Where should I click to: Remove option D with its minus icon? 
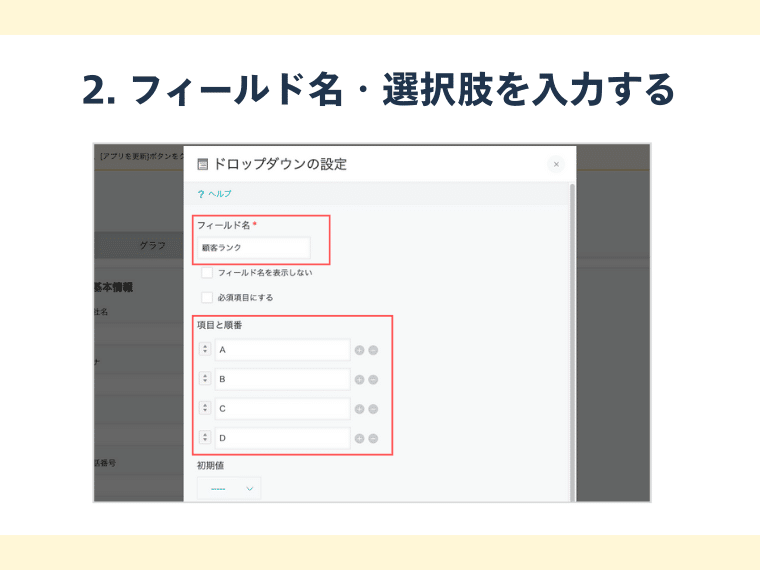click(373, 438)
